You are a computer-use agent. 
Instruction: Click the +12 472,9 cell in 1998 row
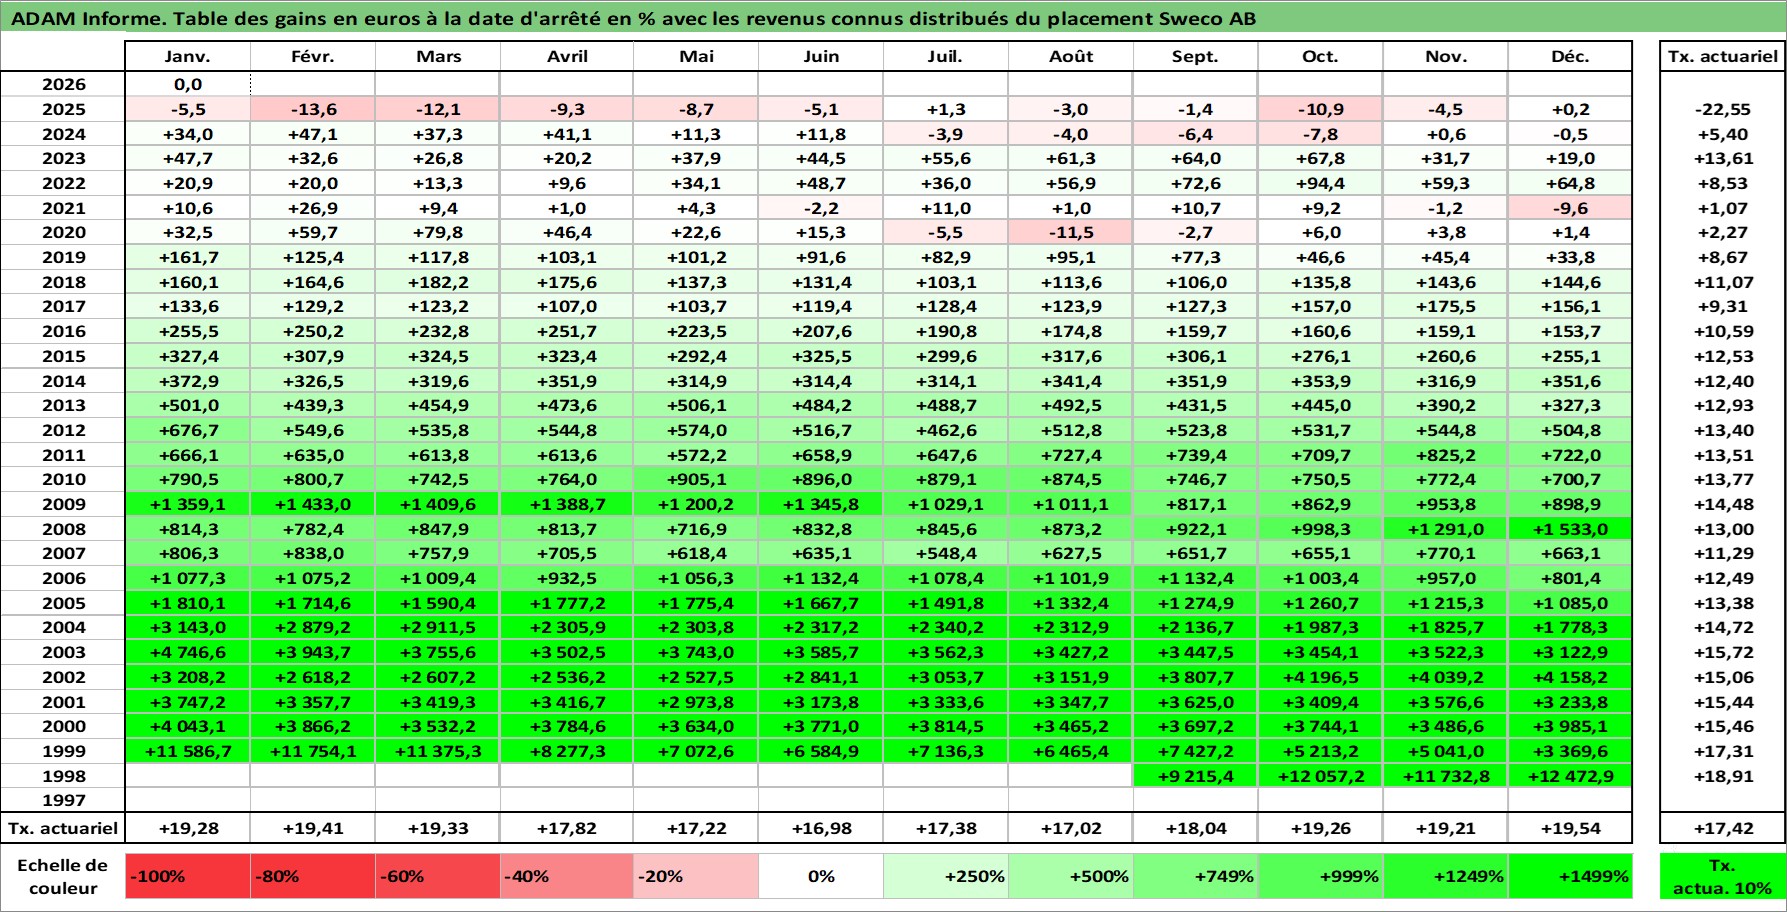[1570, 776]
